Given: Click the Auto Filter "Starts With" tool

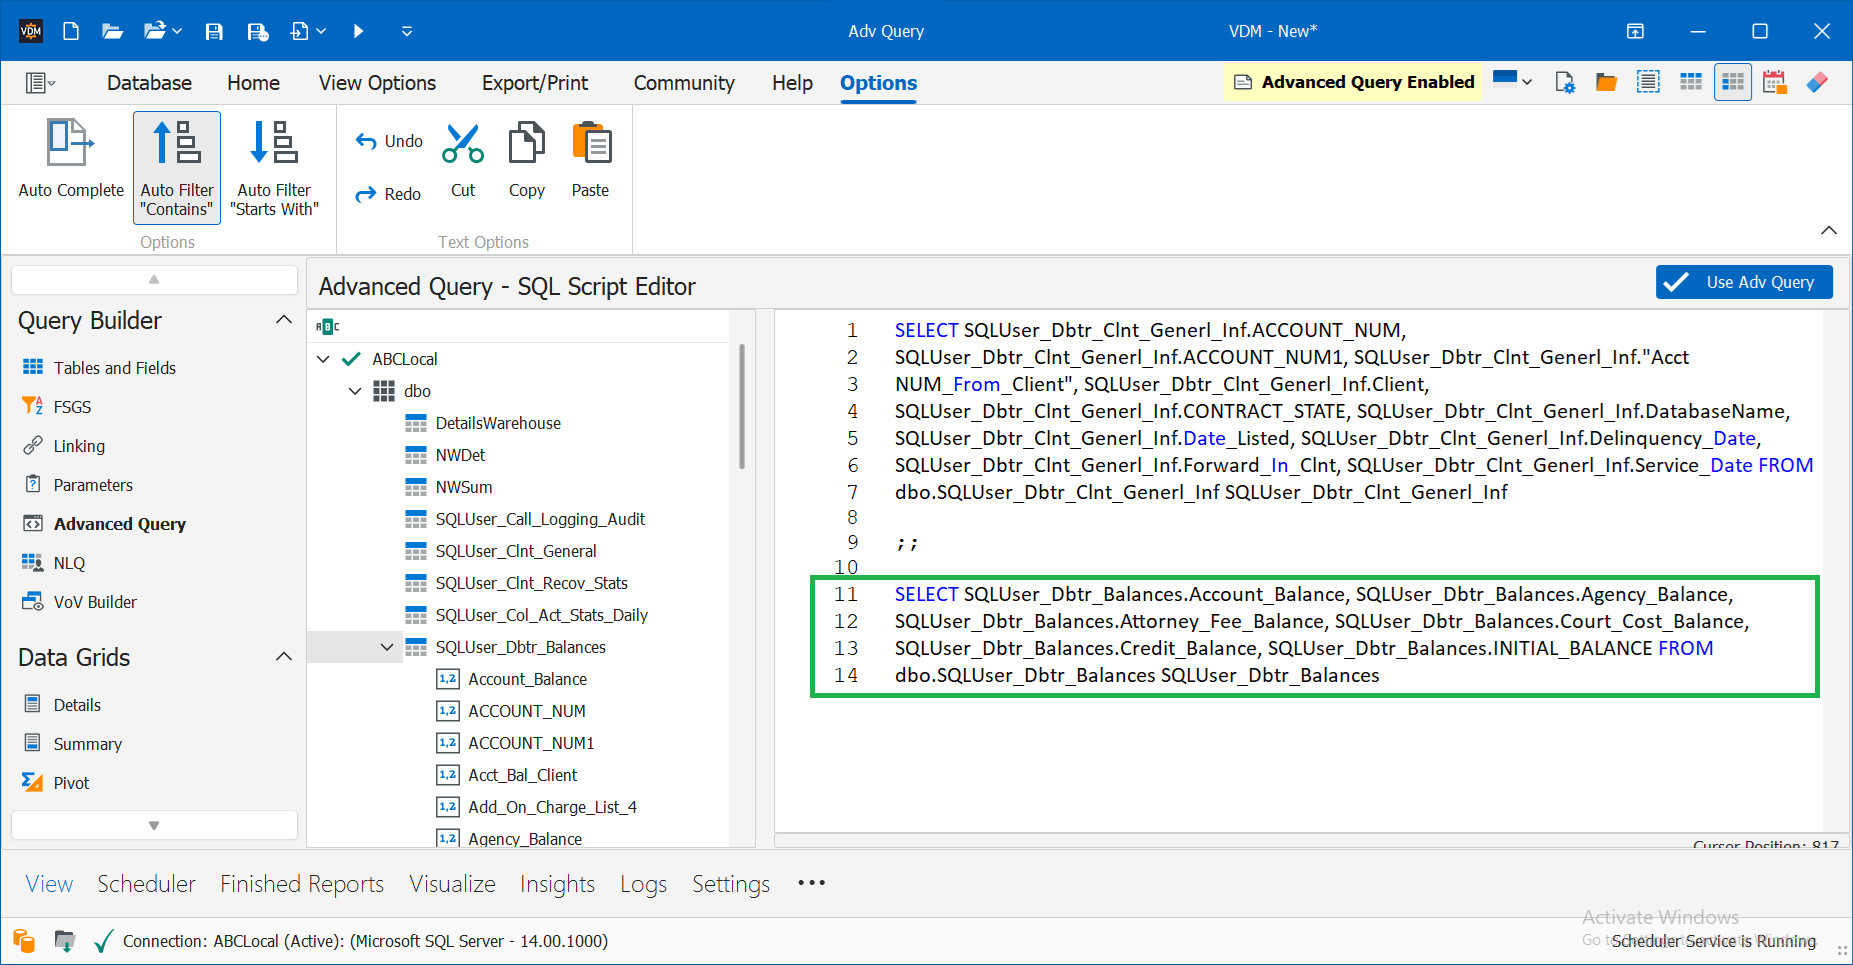Looking at the screenshot, I should click(x=275, y=168).
